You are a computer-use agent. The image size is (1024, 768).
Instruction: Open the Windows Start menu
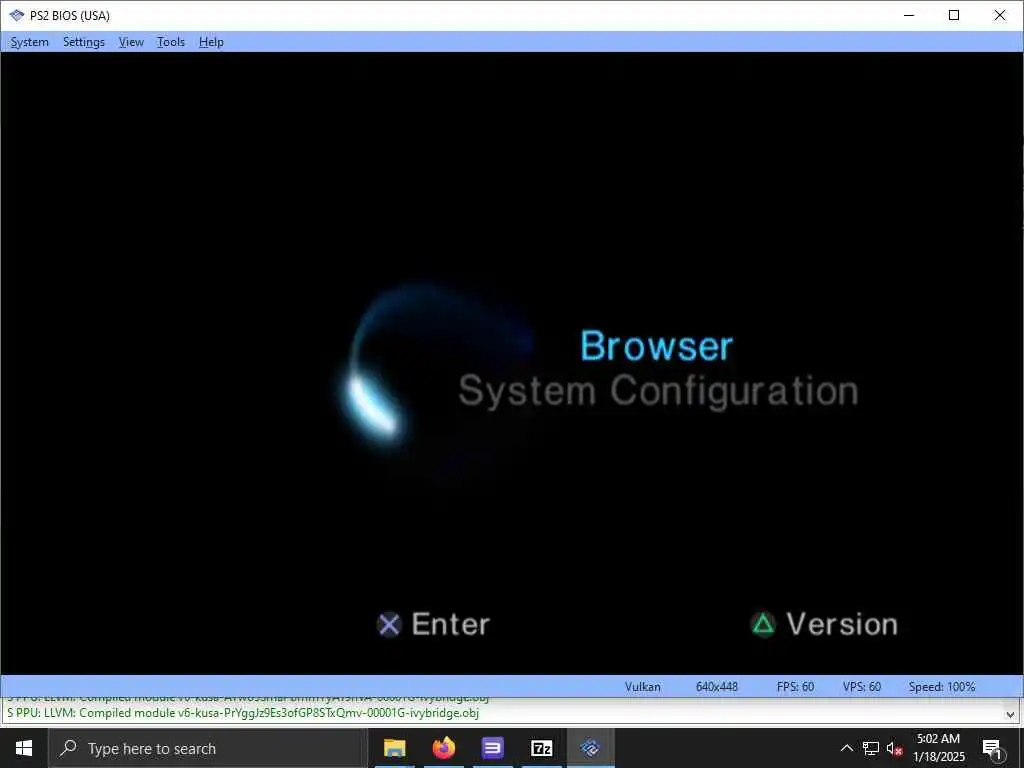pos(24,748)
